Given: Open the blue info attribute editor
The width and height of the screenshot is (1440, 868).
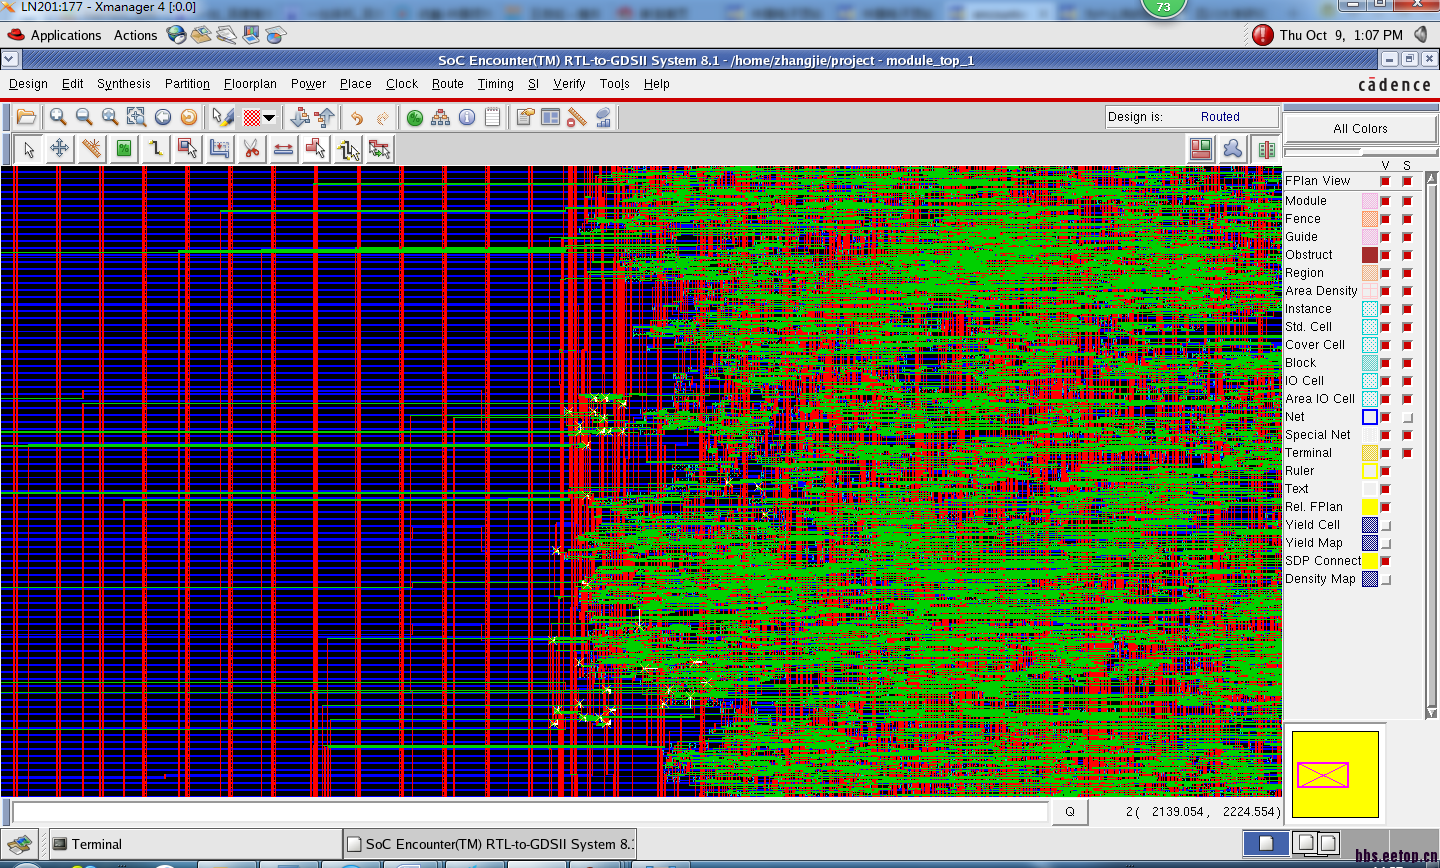Looking at the screenshot, I should 467,117.
